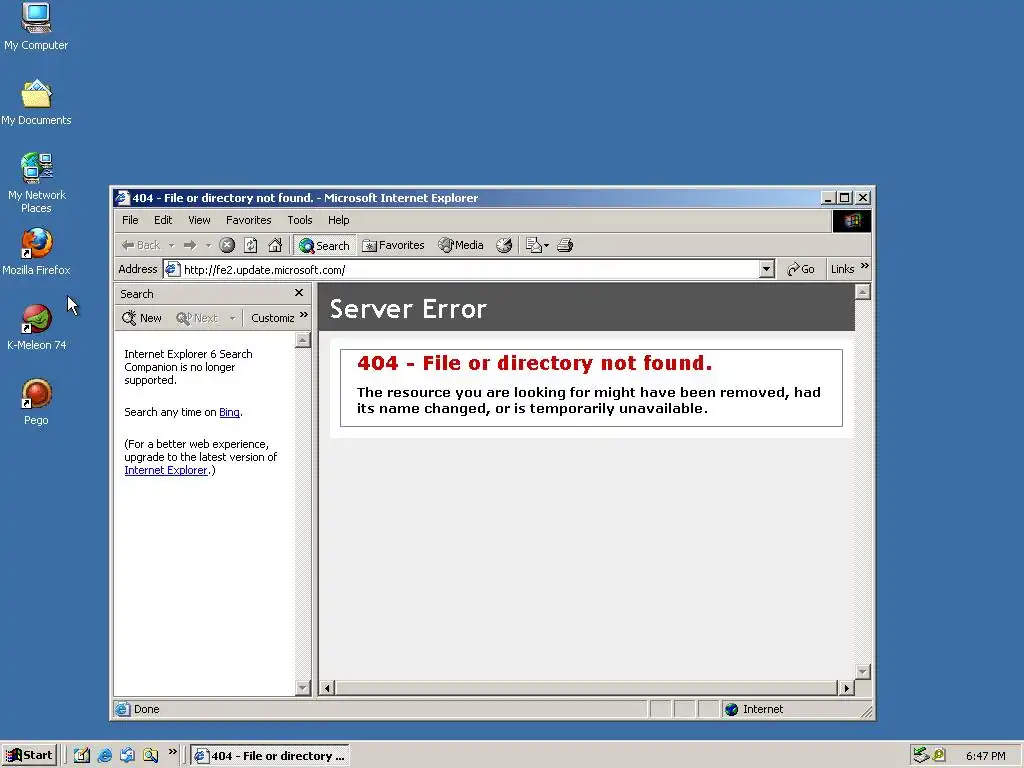Click the 404 taskbar window button
This screenshot has width=1024, height=768.
[x=270, y=756]
